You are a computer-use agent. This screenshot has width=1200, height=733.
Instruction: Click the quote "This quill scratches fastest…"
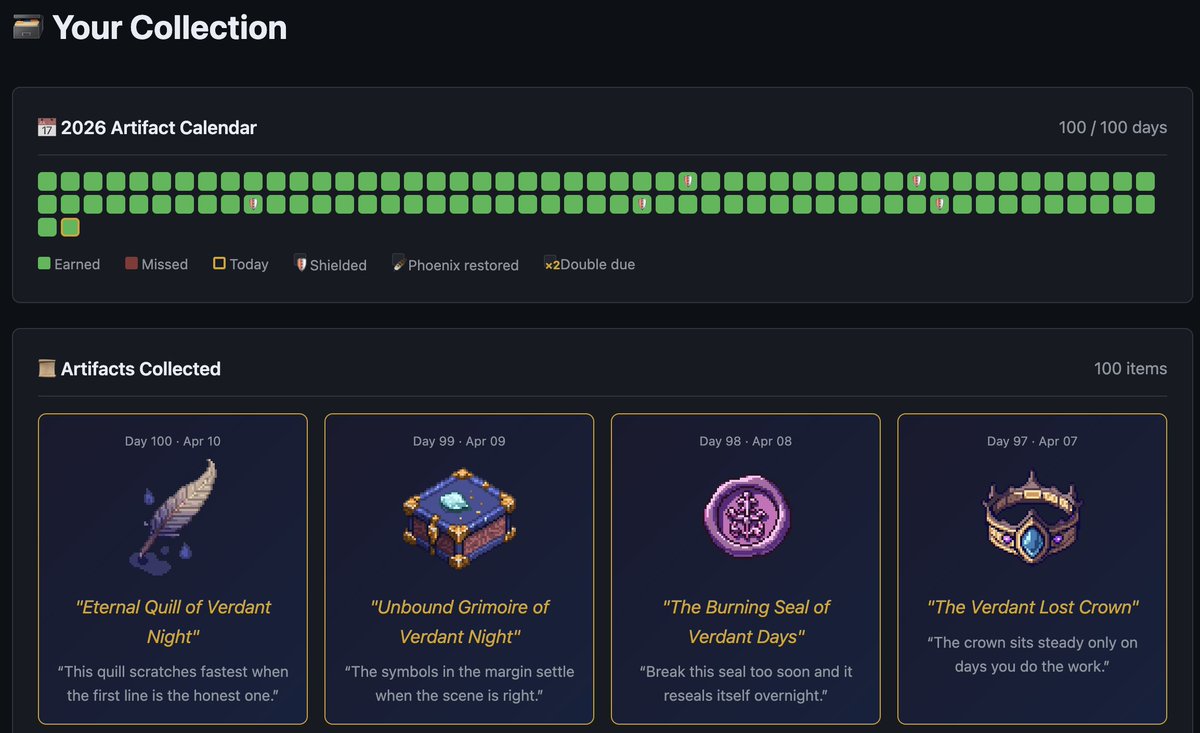tap(173, 683)
